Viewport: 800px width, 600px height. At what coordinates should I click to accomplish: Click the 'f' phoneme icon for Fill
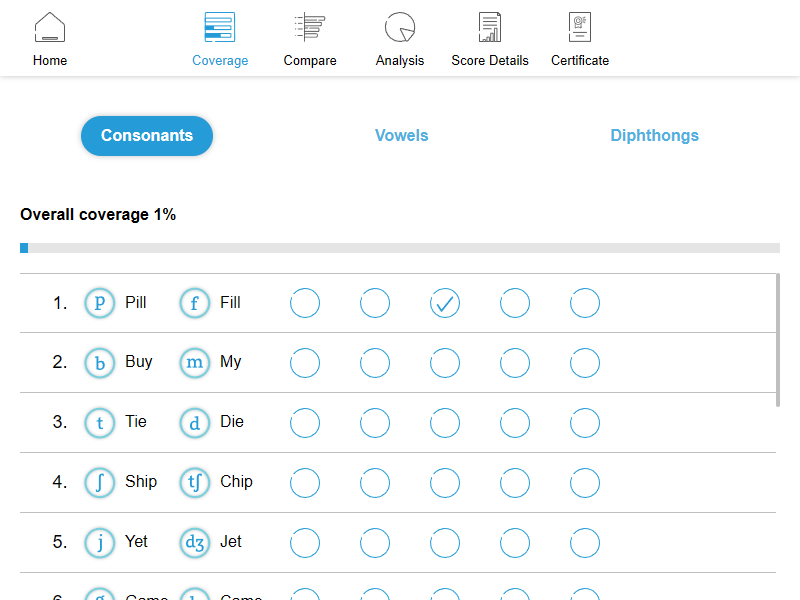click(x=195, y=303)
